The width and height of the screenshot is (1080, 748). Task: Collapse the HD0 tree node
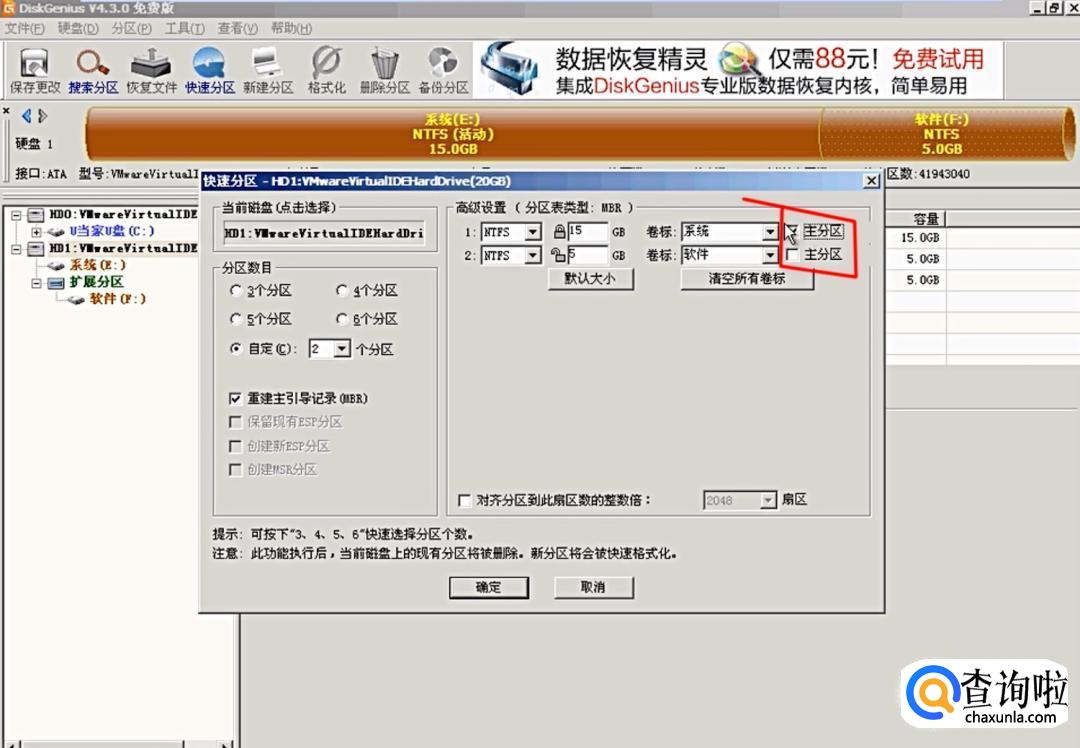(x=17, y=215)
